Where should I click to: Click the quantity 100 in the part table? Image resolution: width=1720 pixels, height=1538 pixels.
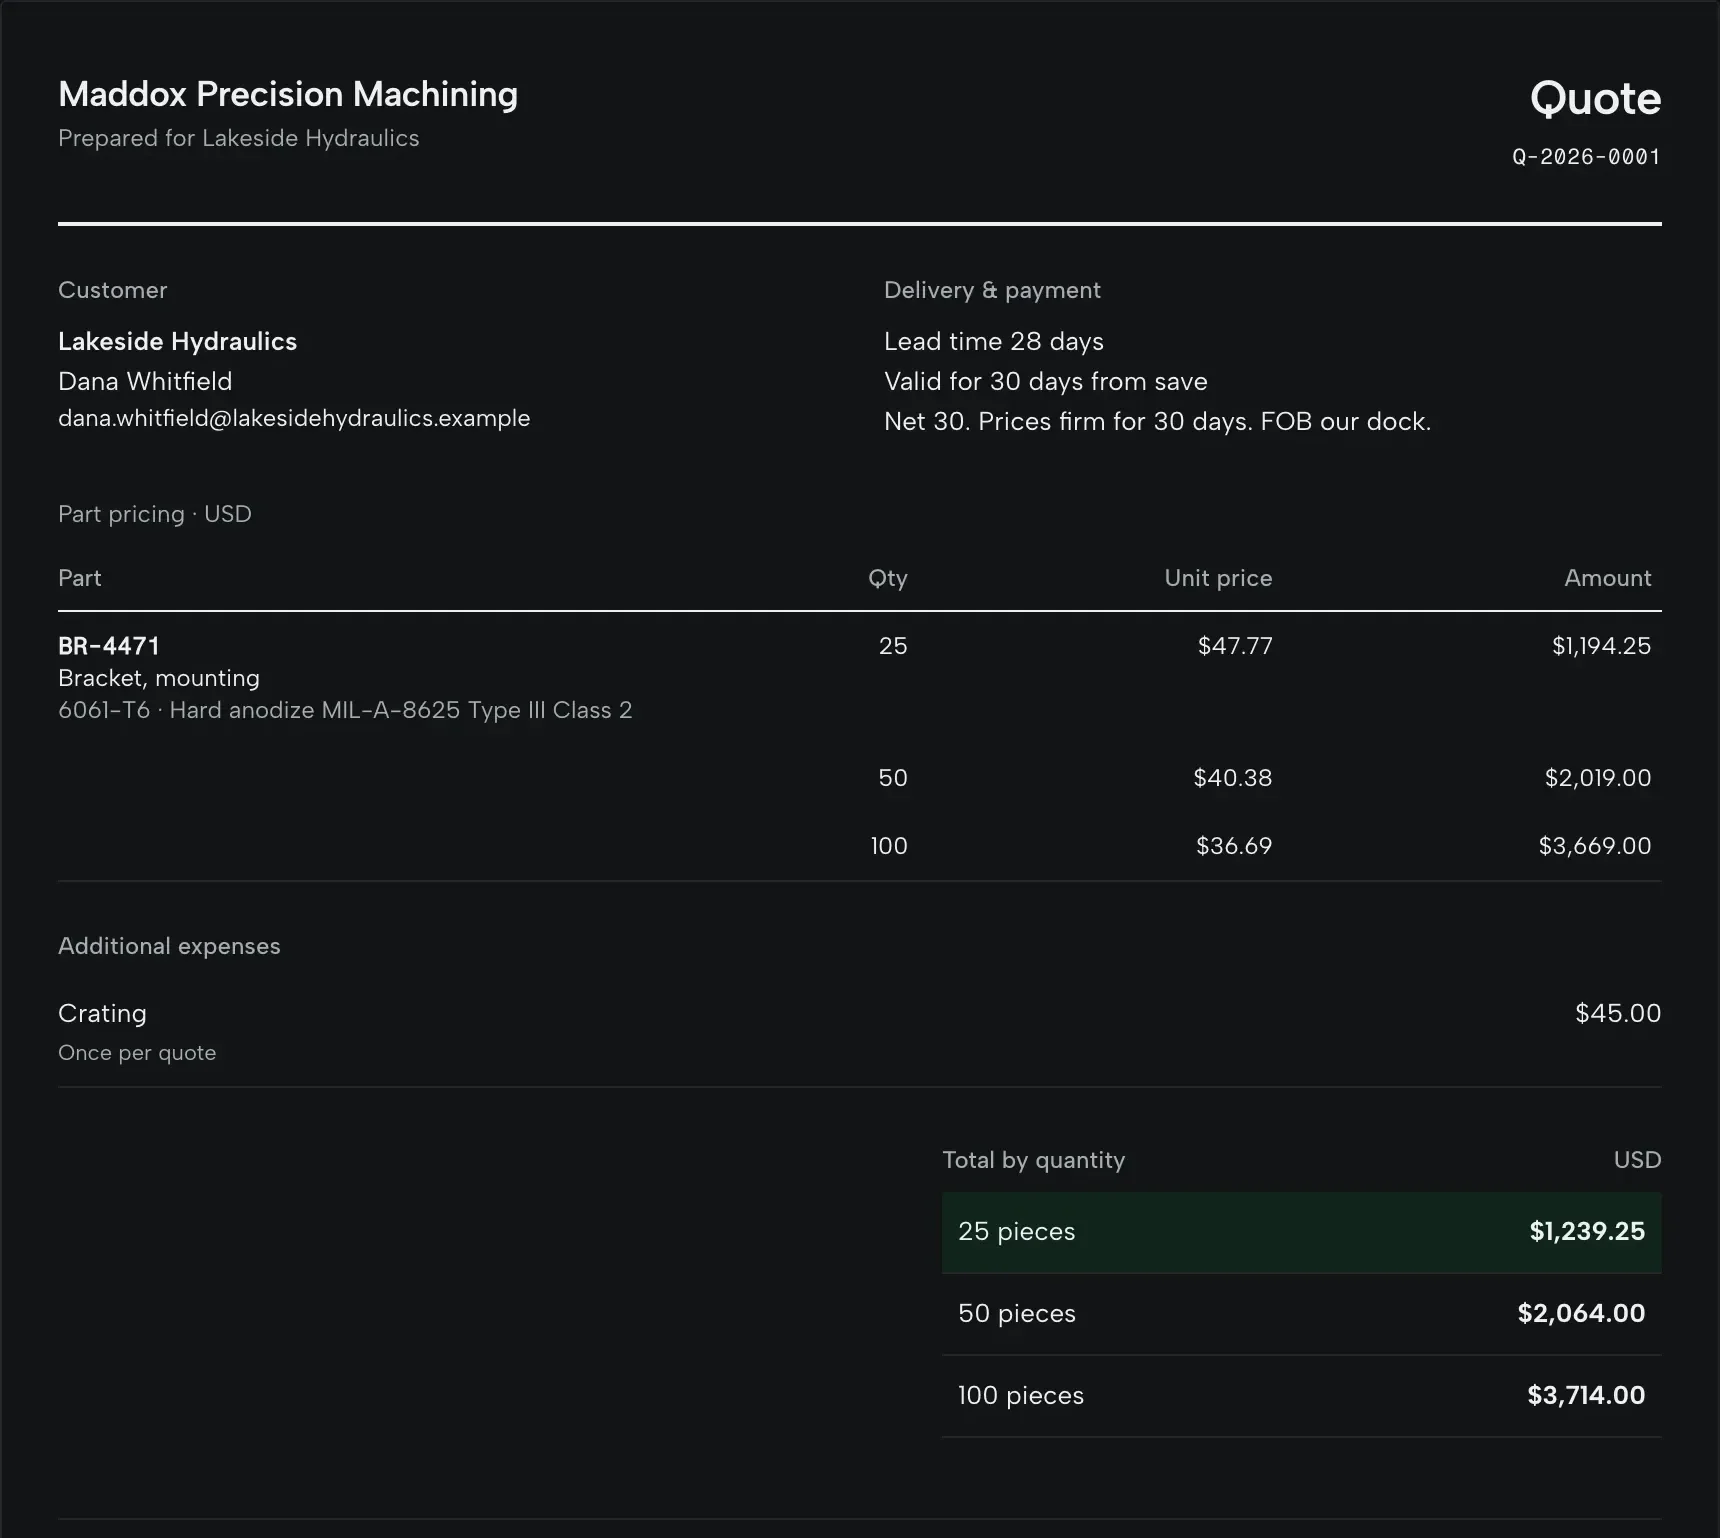[889, 846]
